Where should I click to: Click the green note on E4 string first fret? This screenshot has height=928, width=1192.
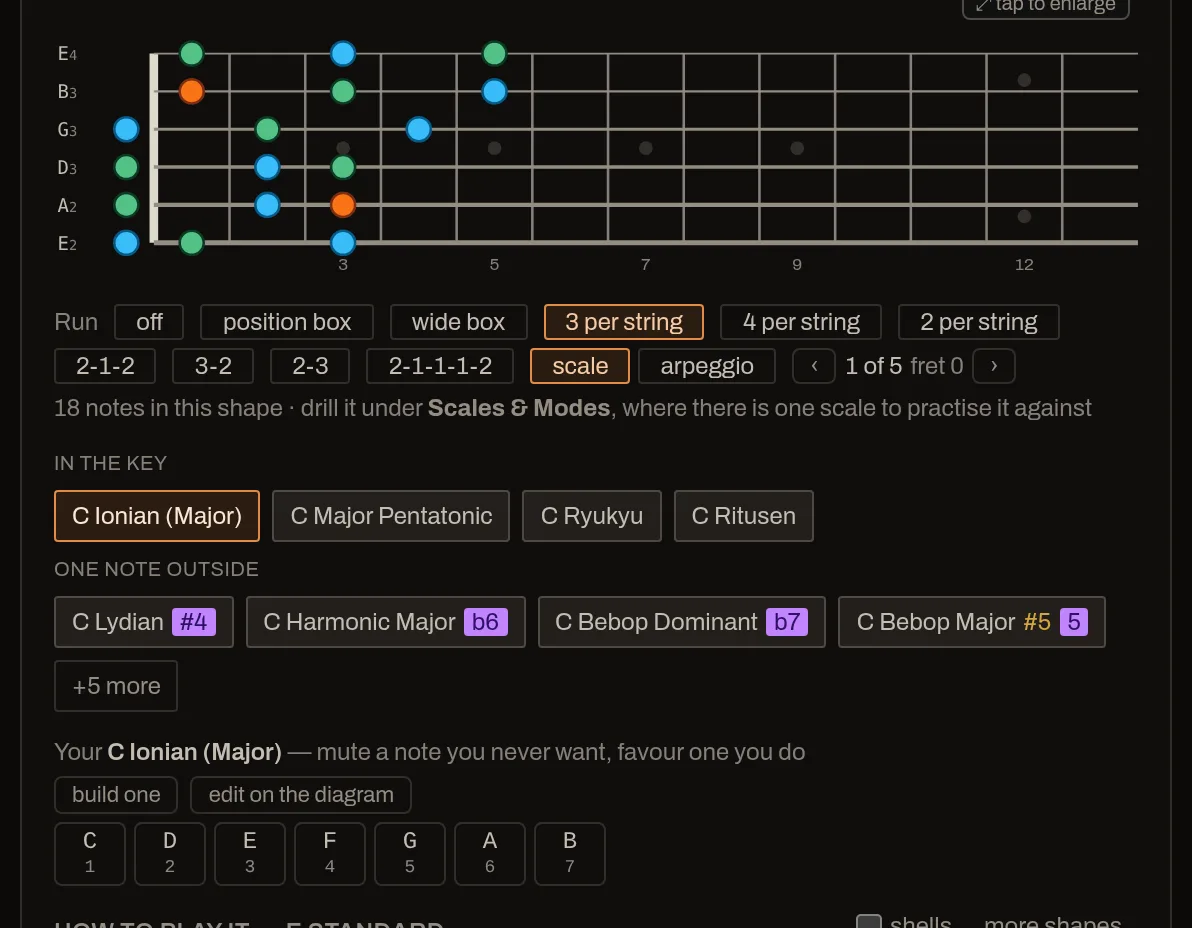tap(192, 53)
